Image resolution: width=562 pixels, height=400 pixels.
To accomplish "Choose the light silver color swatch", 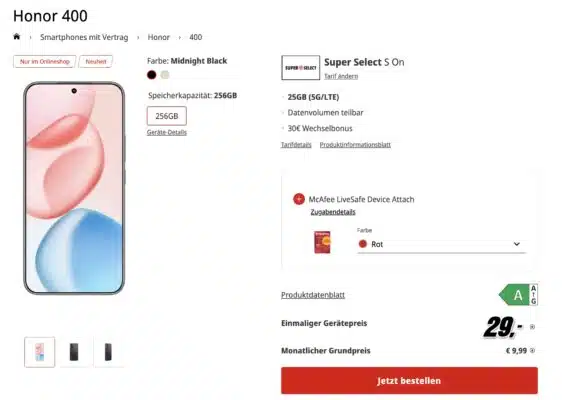I will pyautogui.click(x=165, y=75).
